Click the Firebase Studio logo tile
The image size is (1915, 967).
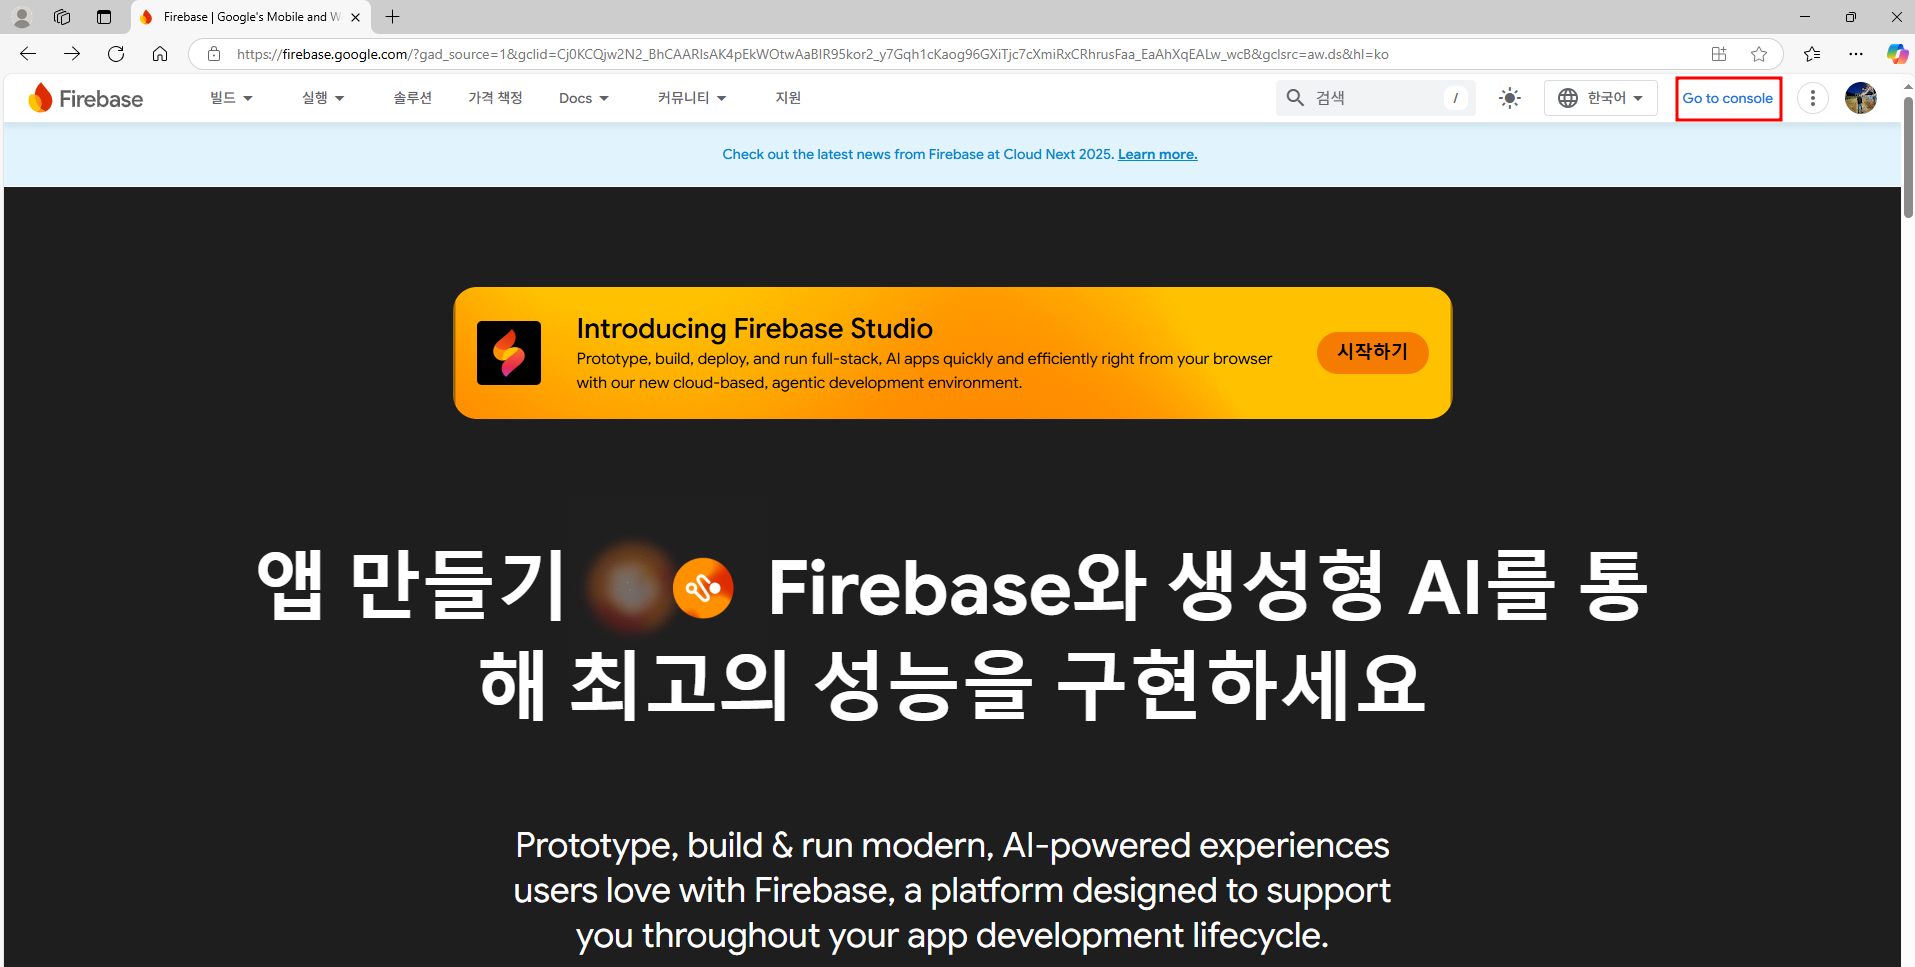pos(509,353)
